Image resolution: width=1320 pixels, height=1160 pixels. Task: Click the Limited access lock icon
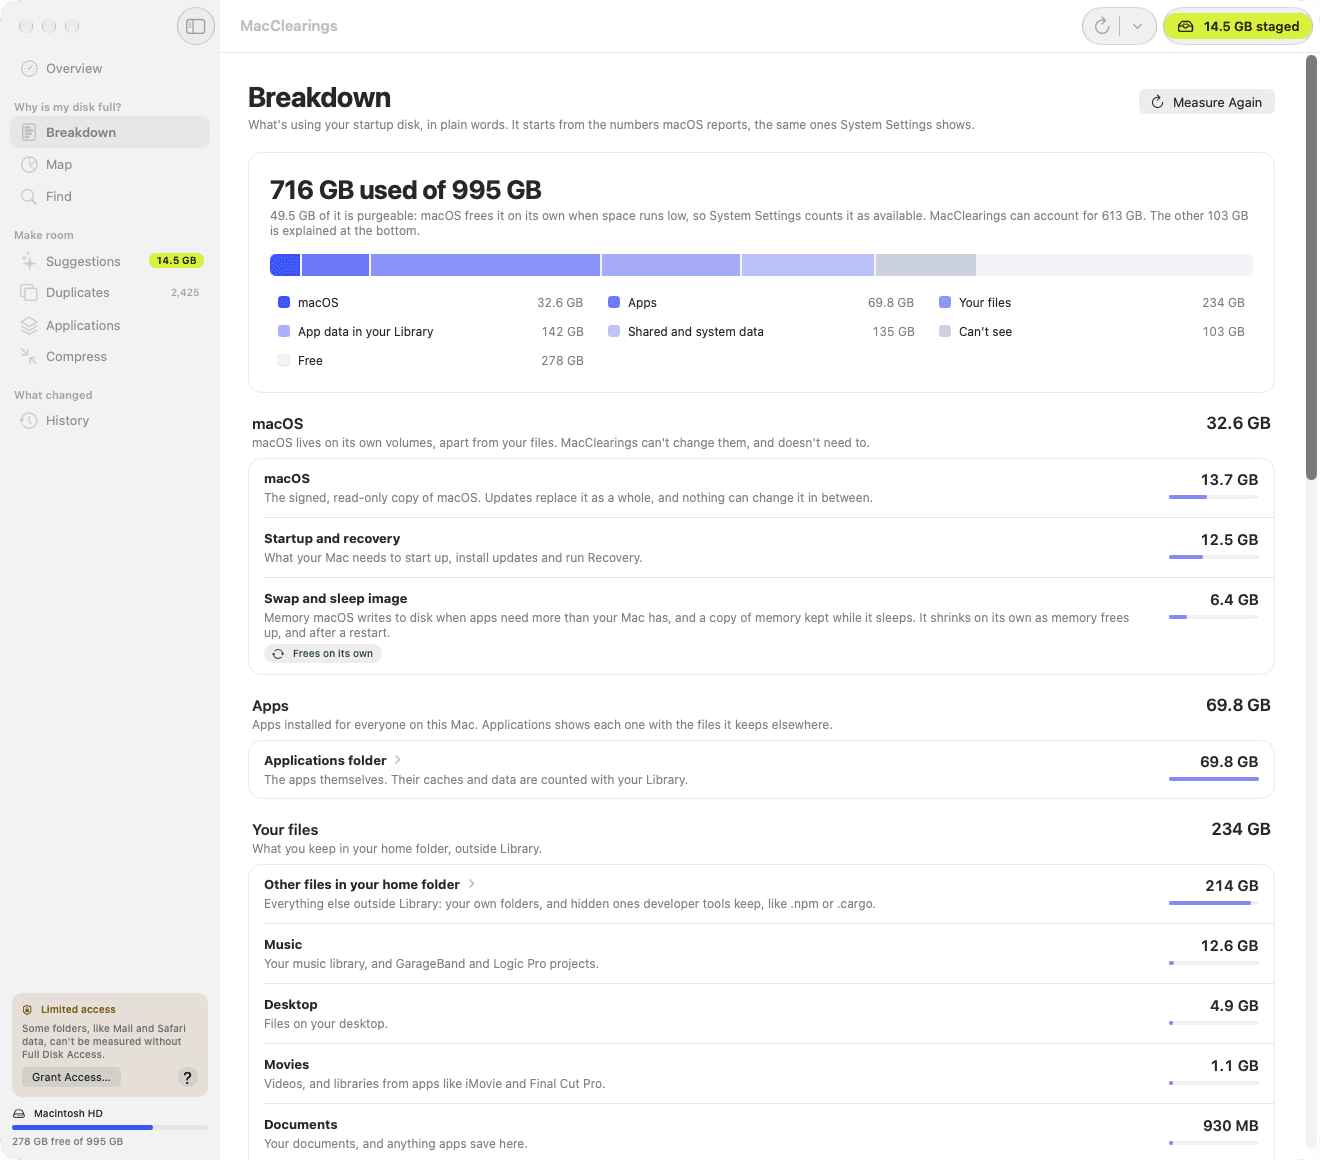tap(28, 1010)
